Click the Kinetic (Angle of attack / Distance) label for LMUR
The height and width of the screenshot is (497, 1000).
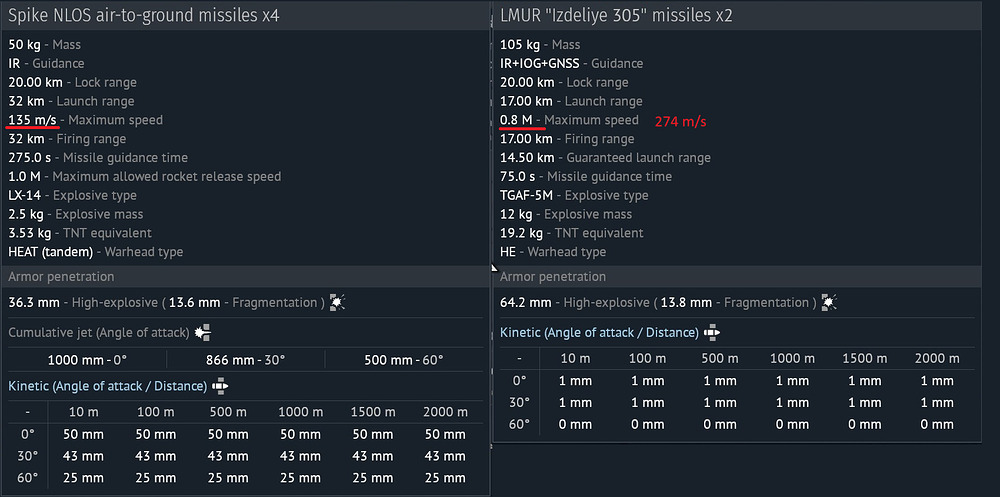click(x=599, y=332)
